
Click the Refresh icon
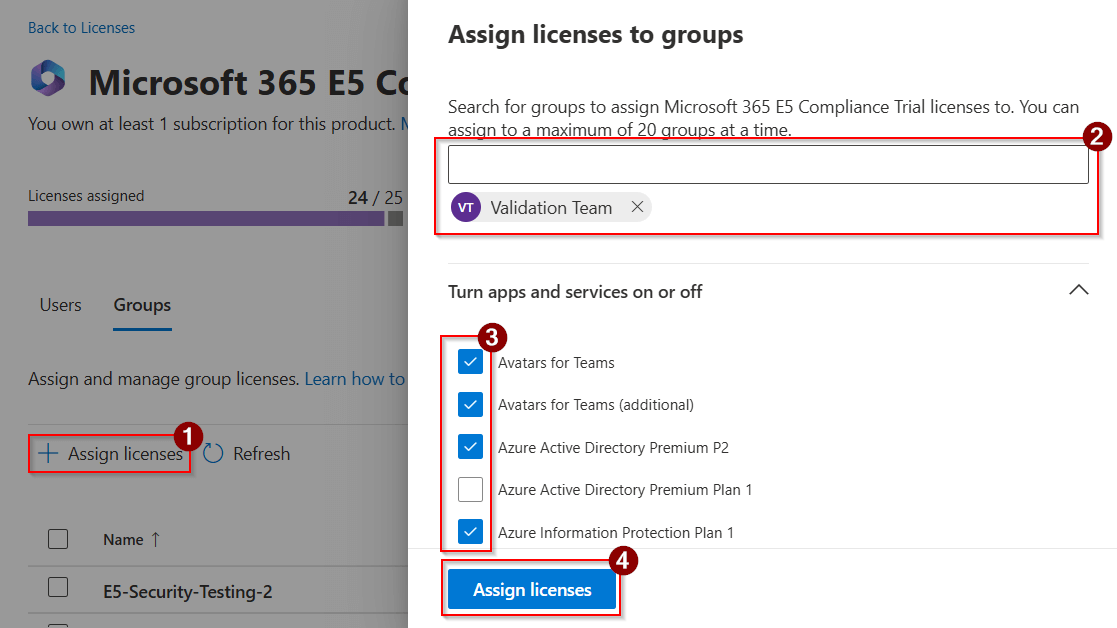pos(211,453)
